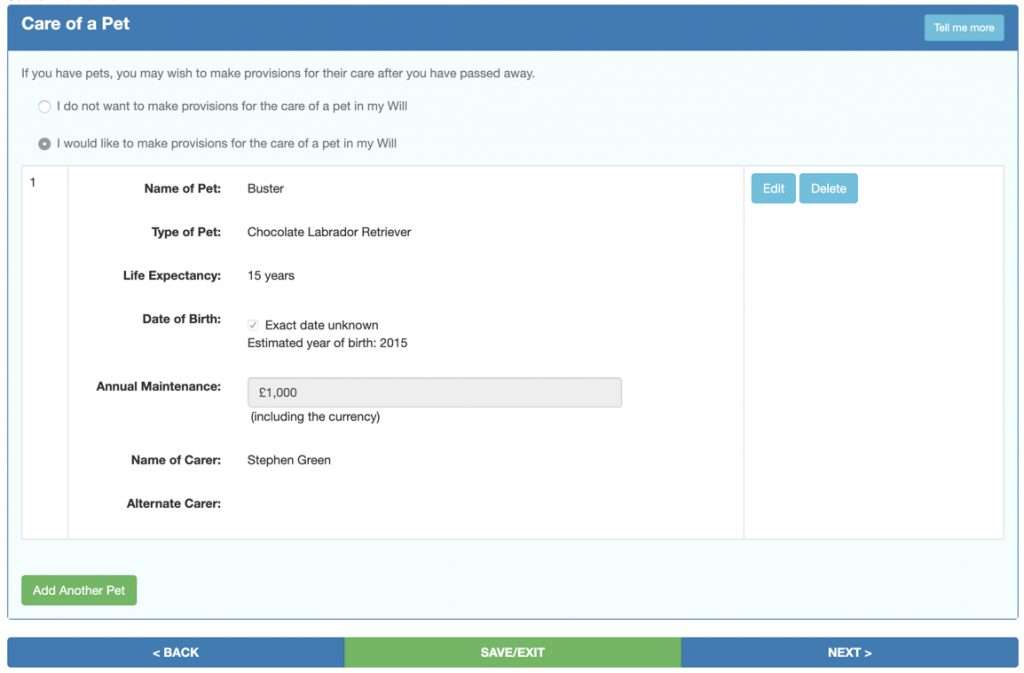The width and height of the screenshot is (1024, 673).
Task: Add Another Pet to the will
Action: tap(79, 590)
